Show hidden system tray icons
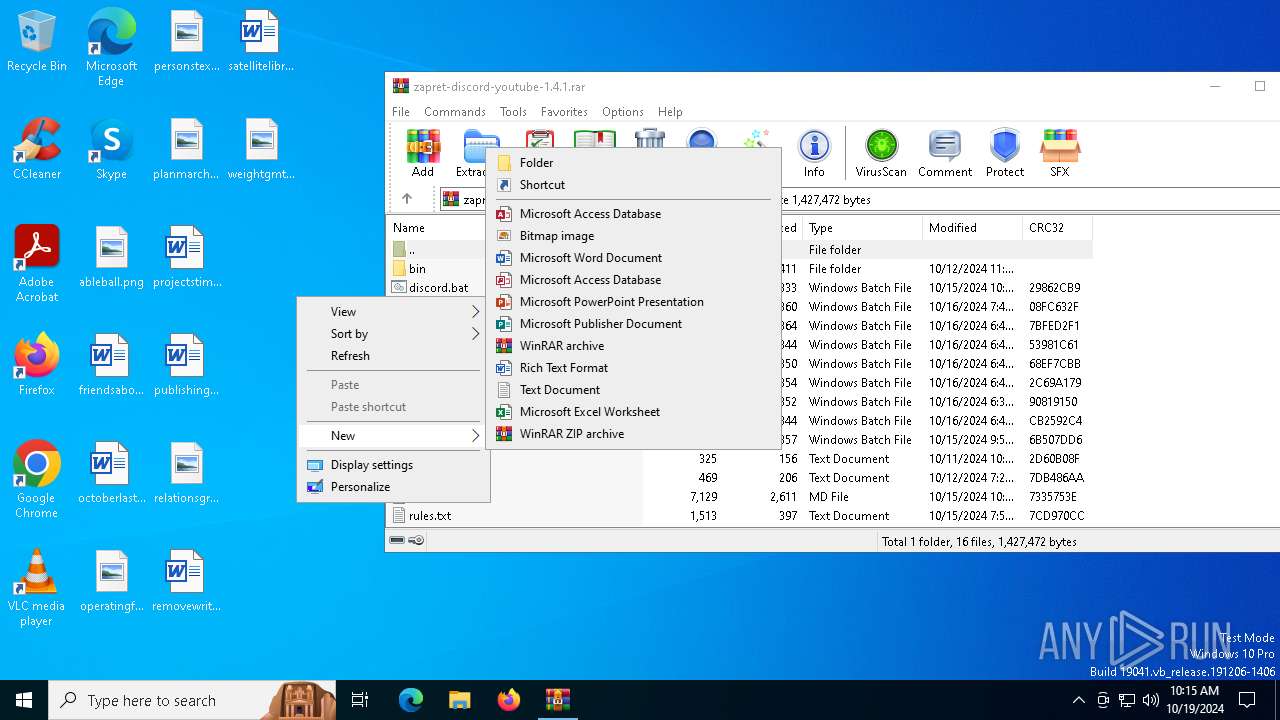The image size is (1280, 720). (x=1078, y=700)
